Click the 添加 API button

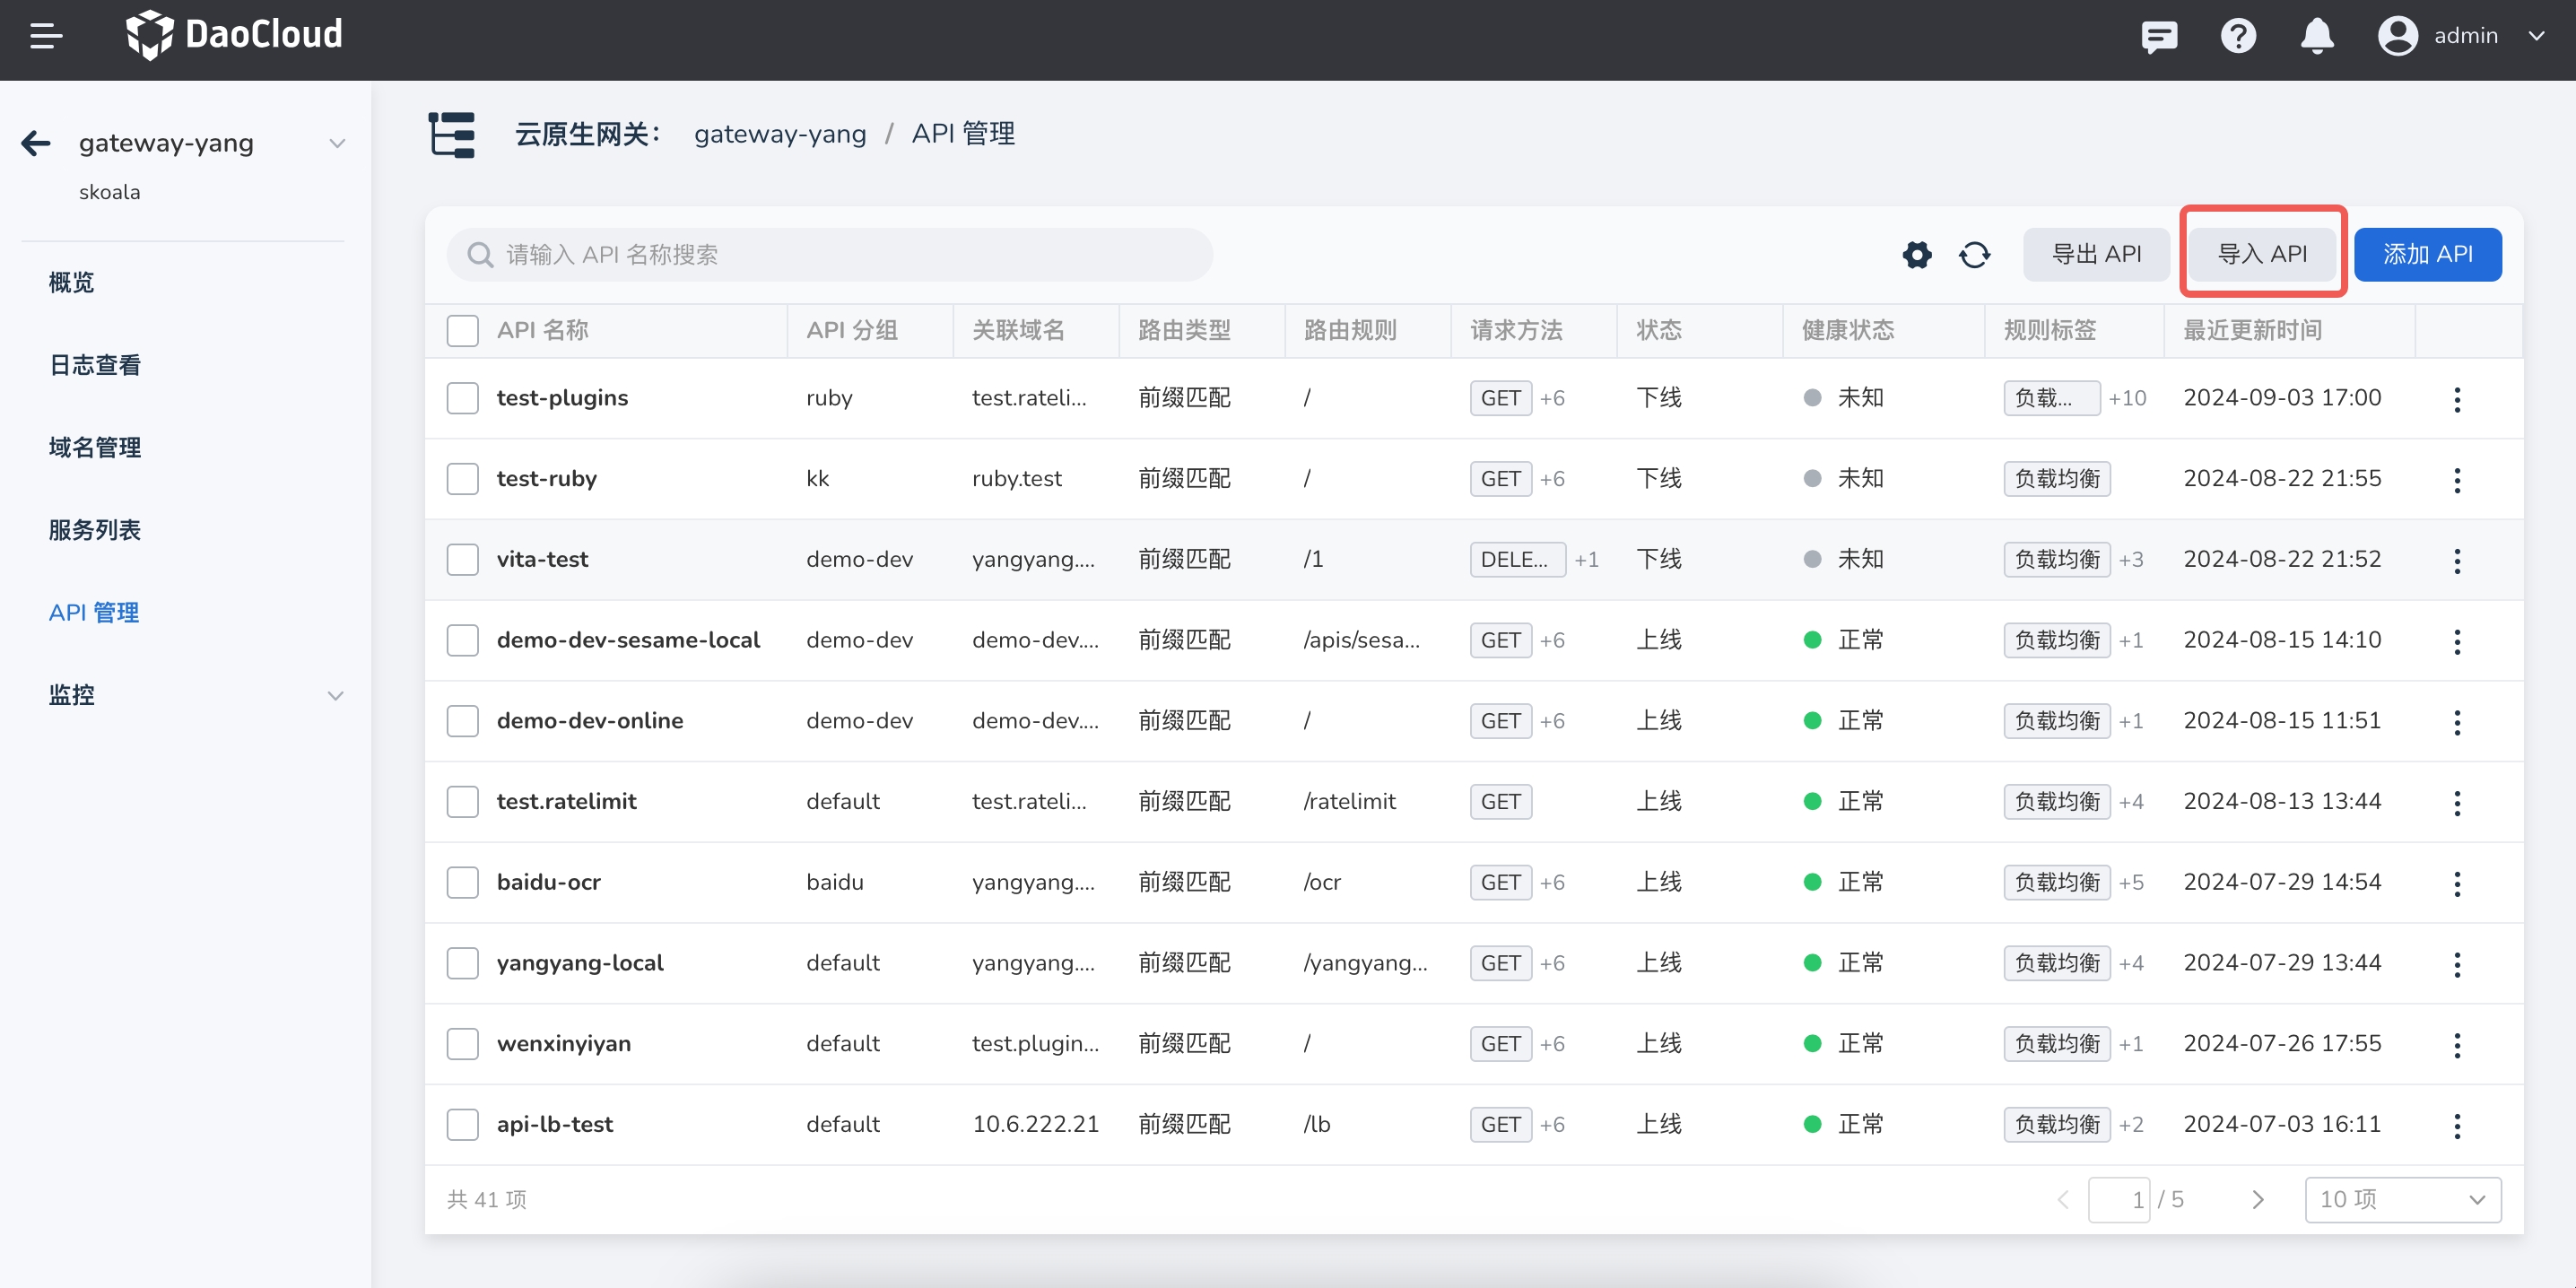coord(2427,255)
